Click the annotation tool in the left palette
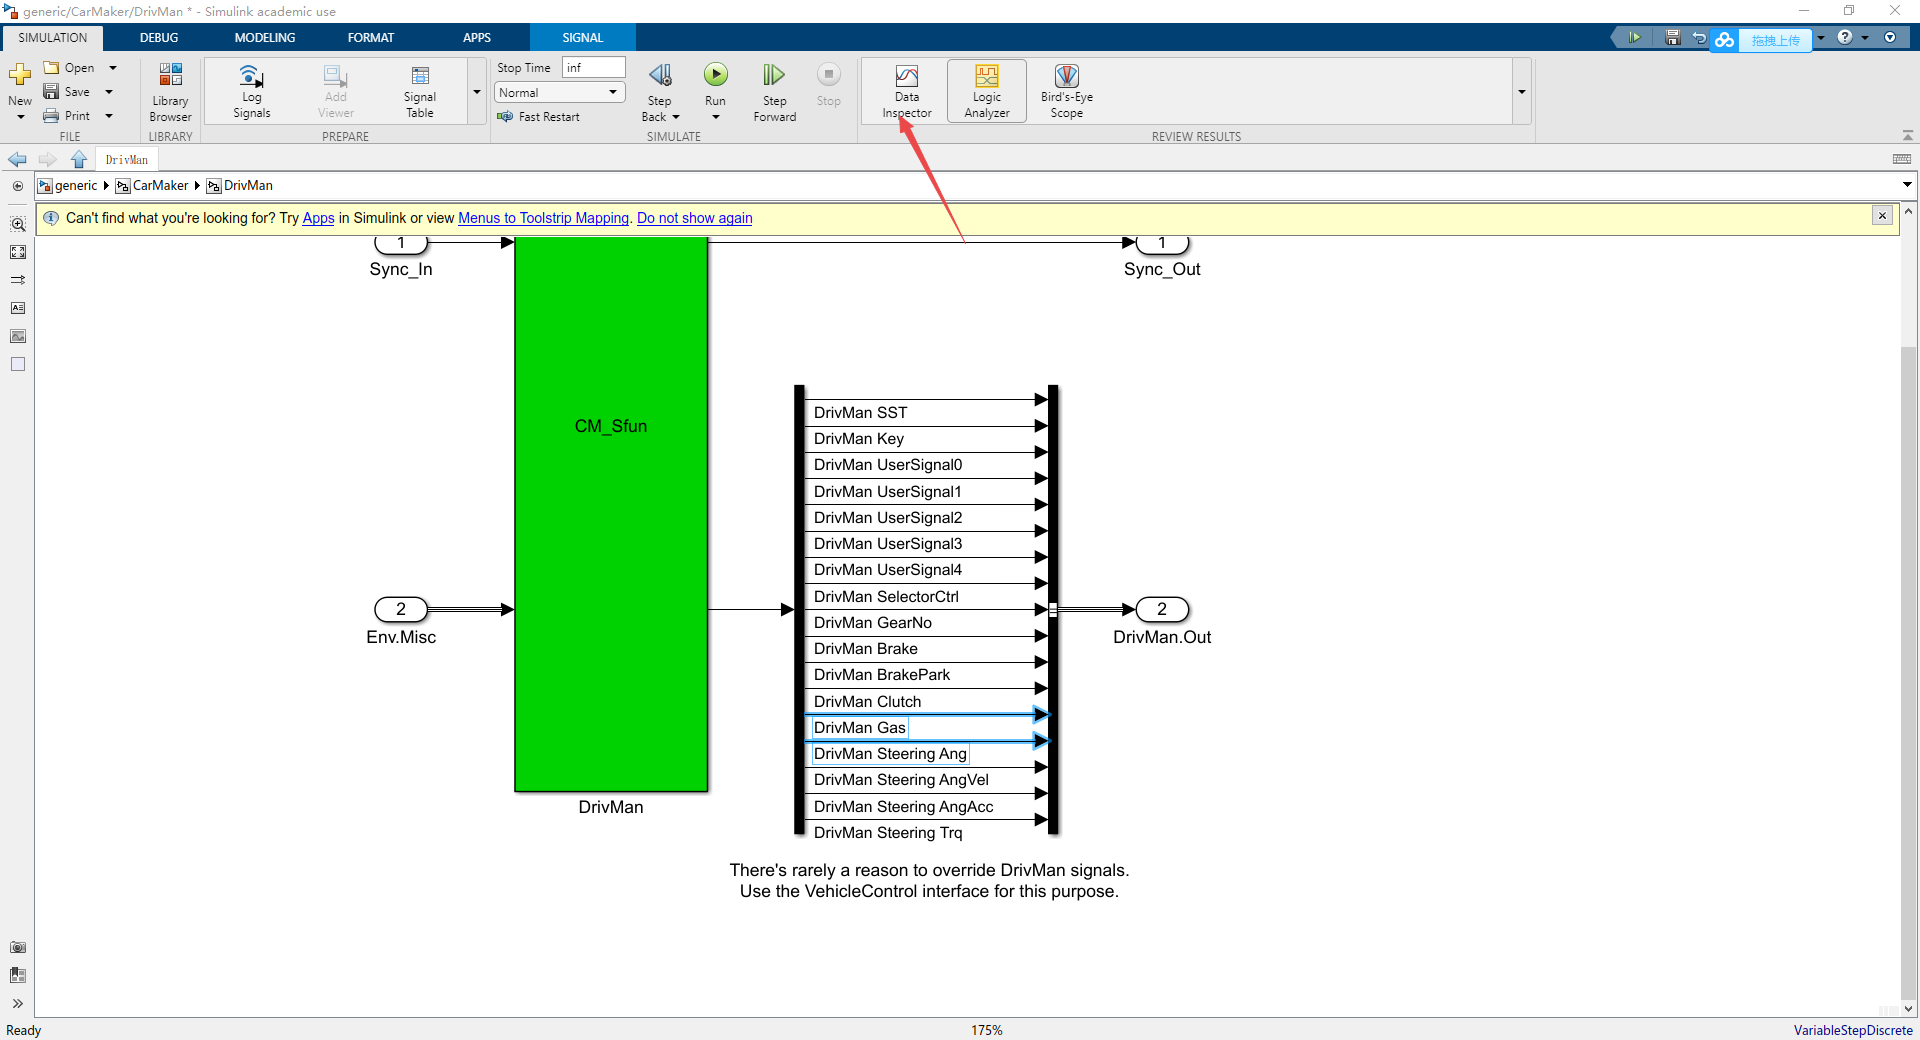1920x1040 pixels. coord(17,308)
